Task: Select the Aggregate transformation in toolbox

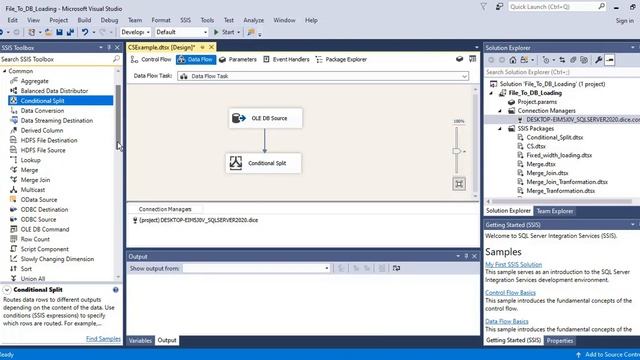Action: tap(34, 81)
